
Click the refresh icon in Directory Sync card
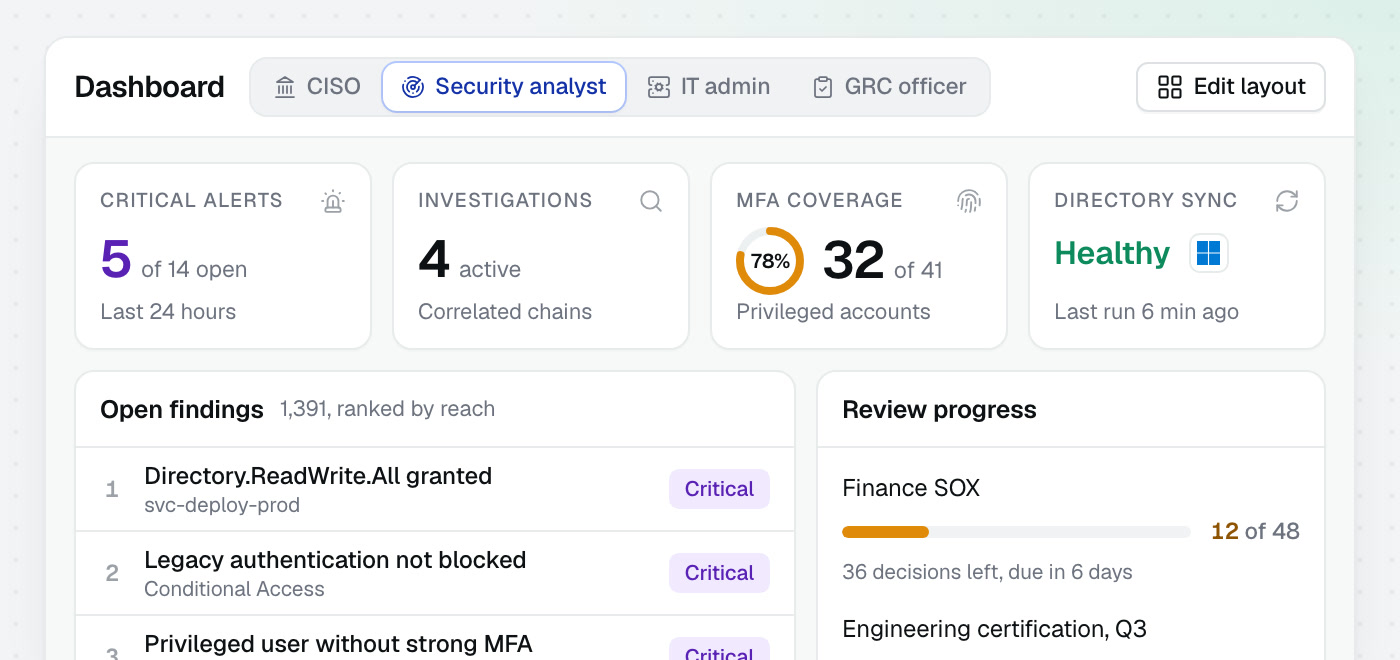1287,201
